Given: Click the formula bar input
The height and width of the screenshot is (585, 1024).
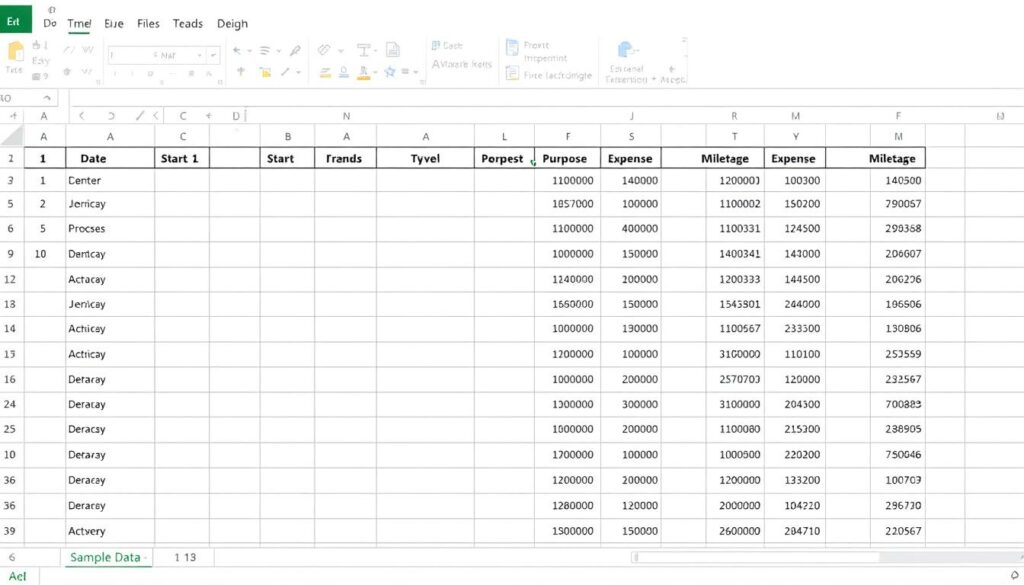Looking at the screenshot, I should pyautogui.click(x=546, y=98).
